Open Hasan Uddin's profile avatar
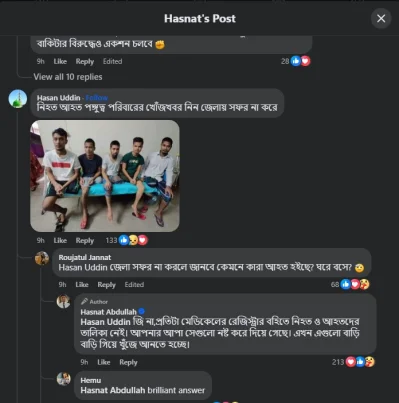399x403 pixels. coord(18,99)
